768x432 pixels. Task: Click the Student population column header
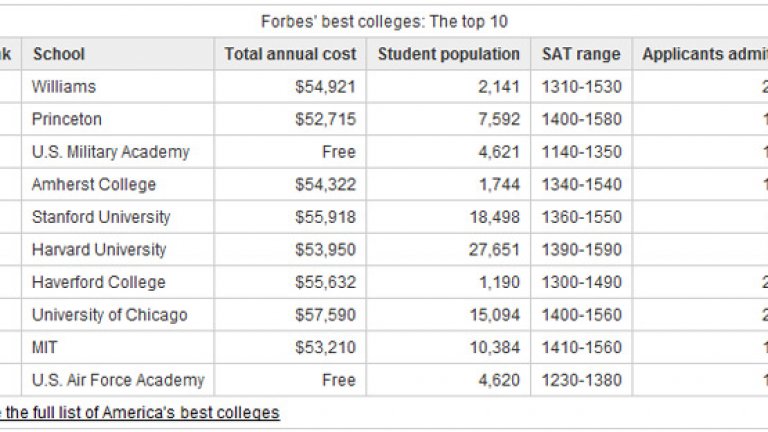448,54
